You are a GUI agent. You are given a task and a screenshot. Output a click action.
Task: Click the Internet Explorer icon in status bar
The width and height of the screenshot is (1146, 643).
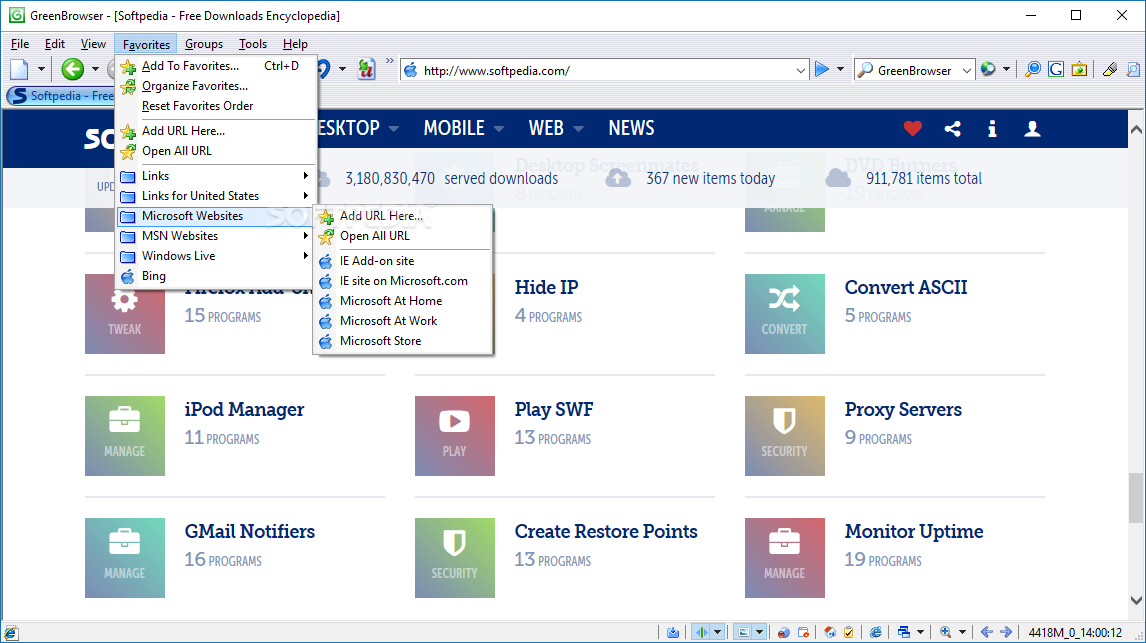(875, 632)
